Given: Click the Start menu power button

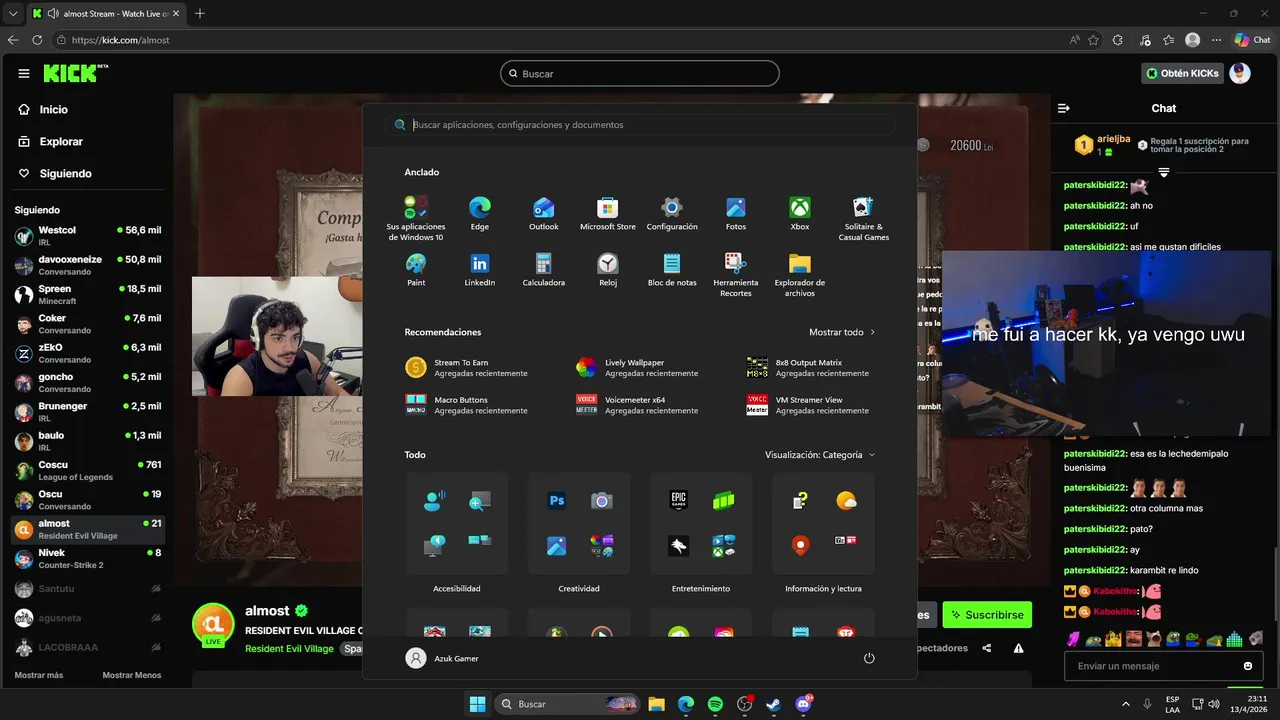Looking at the screenshot, I should (869, 658).
